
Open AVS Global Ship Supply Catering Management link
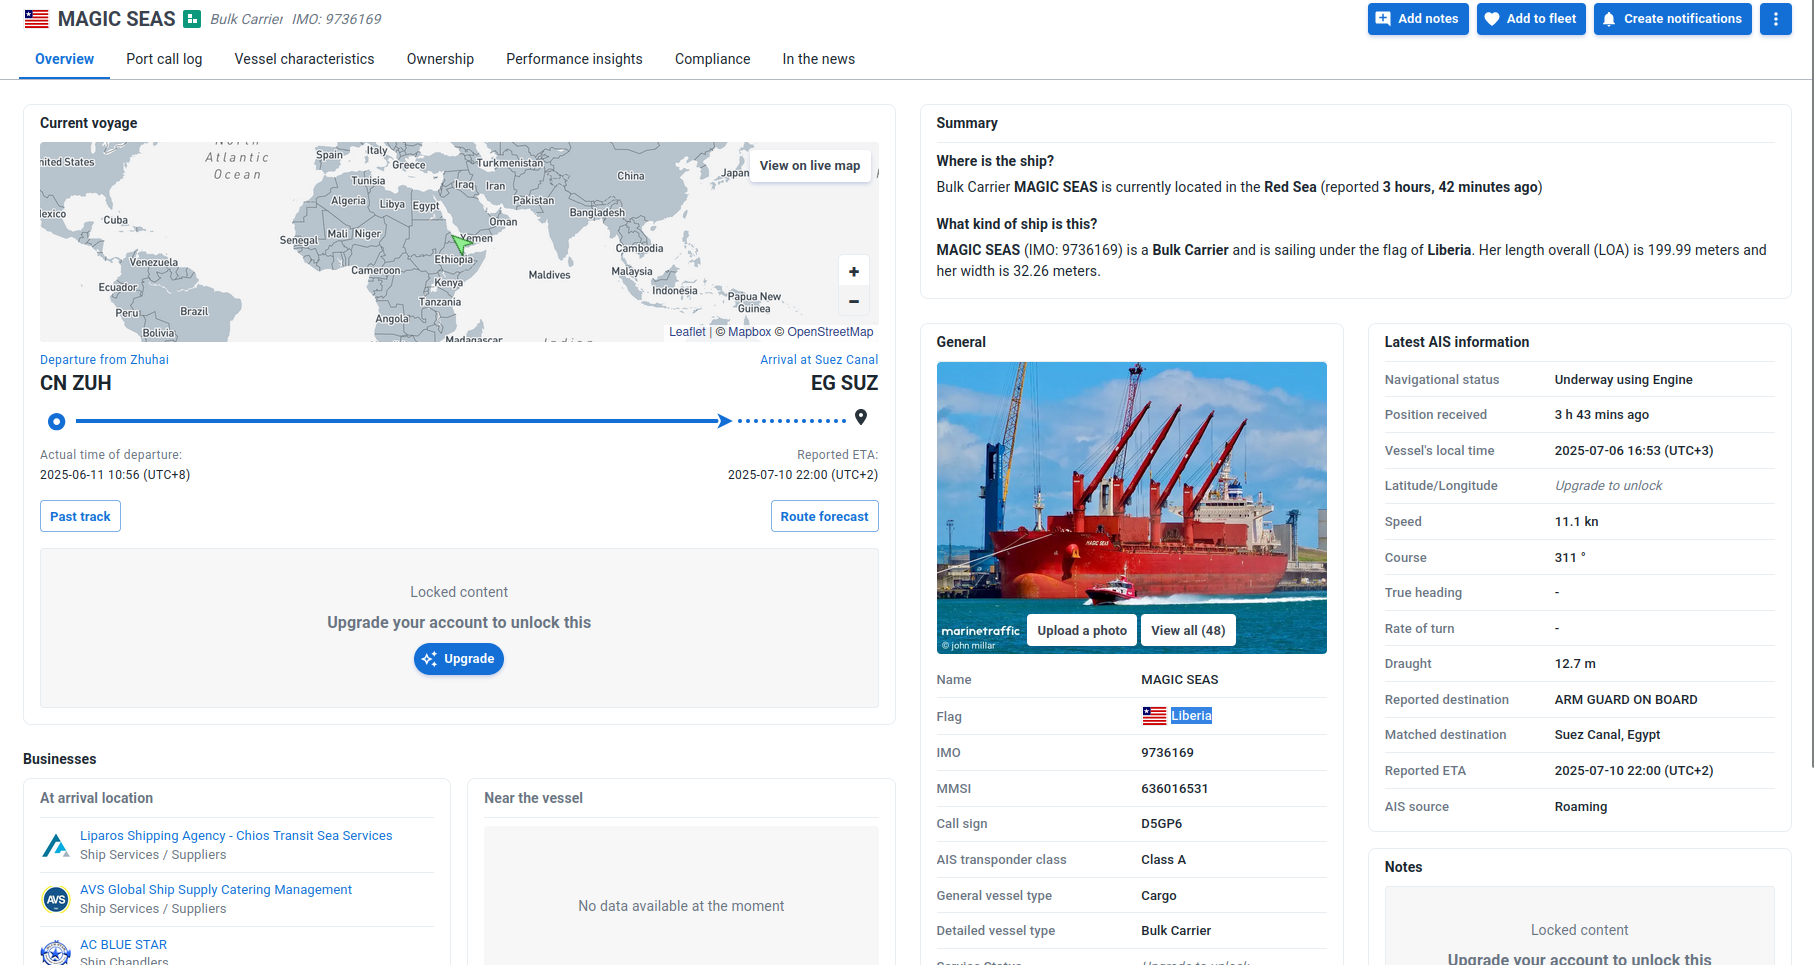click(x=216, y=890)
